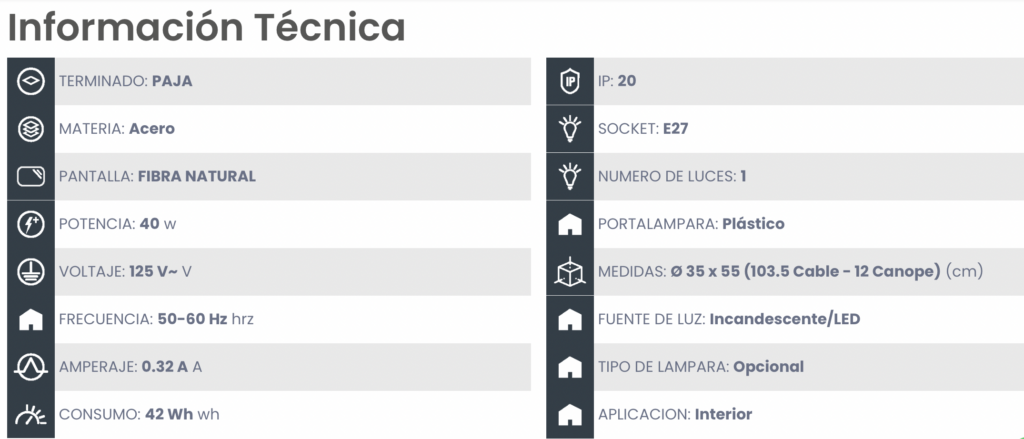Click the Incandescente/LED light source text

(x=784, y=319)
